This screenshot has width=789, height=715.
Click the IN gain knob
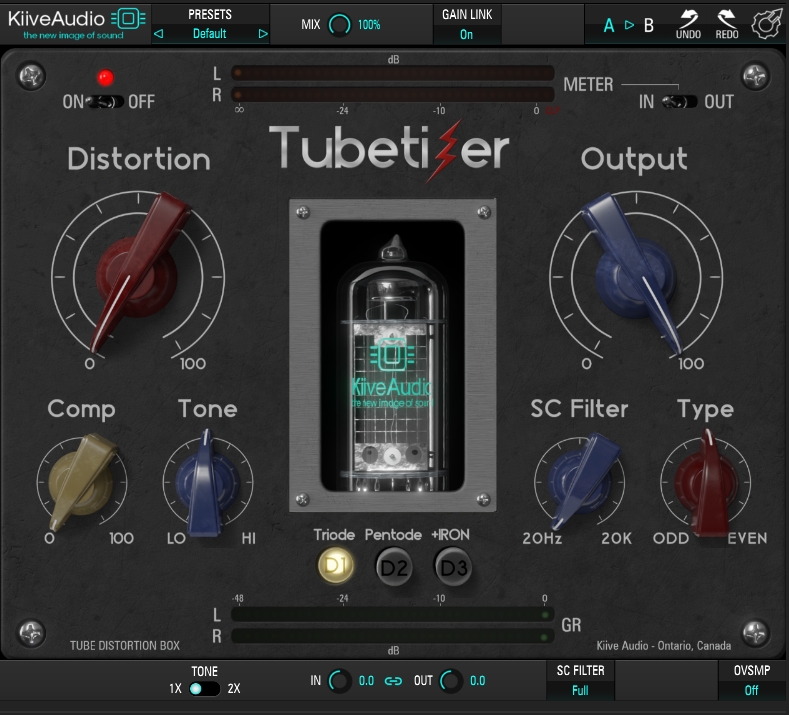[x=339, y=681]
